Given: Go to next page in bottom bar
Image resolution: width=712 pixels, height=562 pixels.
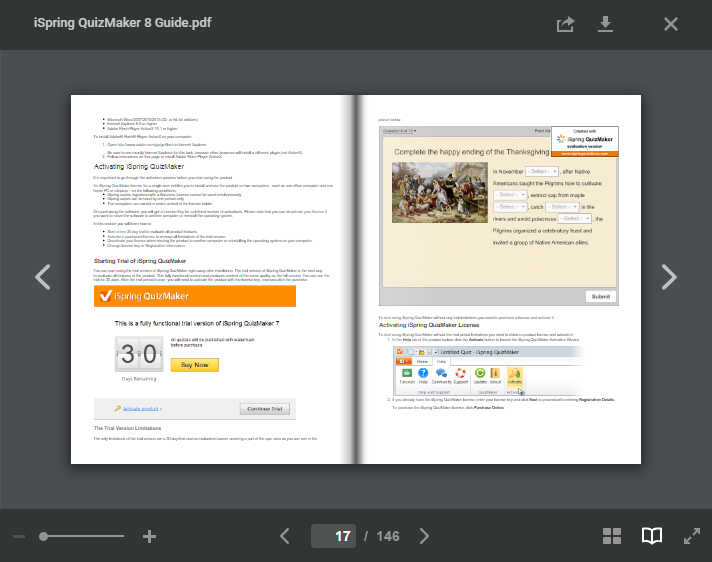Looking at the screenshot, I should 424,536.
